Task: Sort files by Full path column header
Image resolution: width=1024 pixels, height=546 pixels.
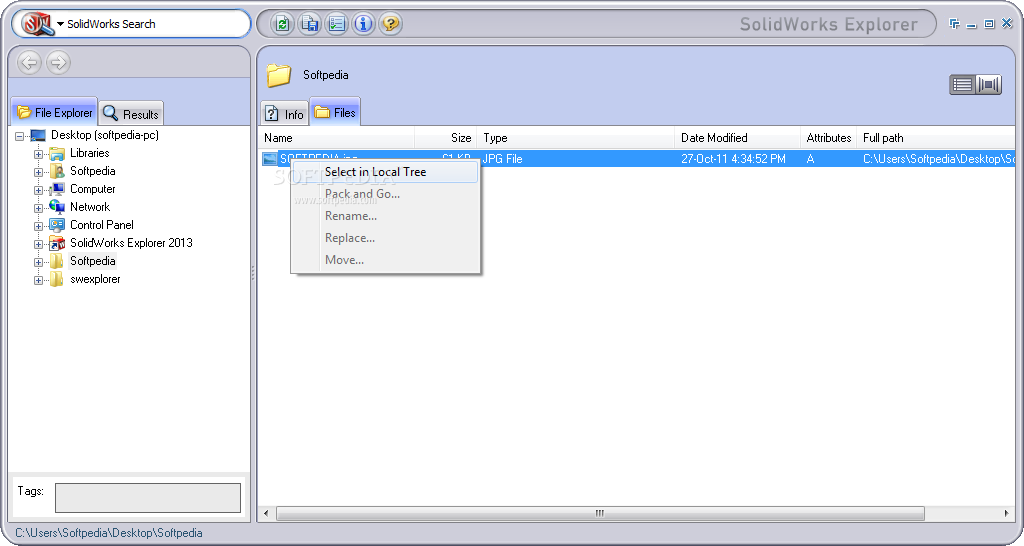Action: click(936, 138)
